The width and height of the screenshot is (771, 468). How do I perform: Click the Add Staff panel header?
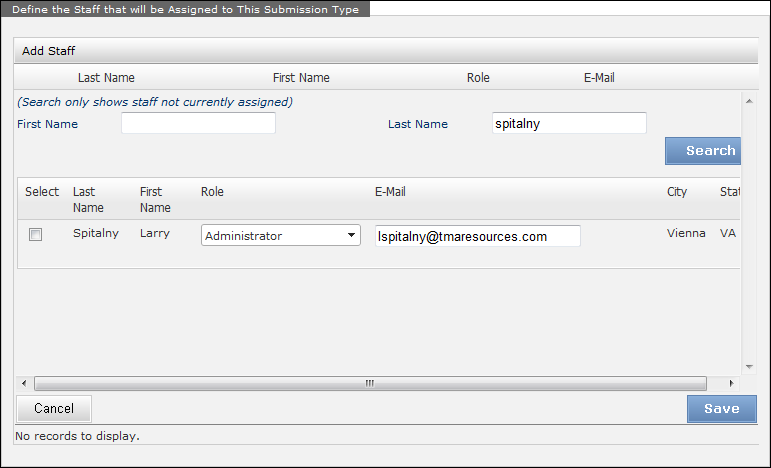tap(48, 51)
